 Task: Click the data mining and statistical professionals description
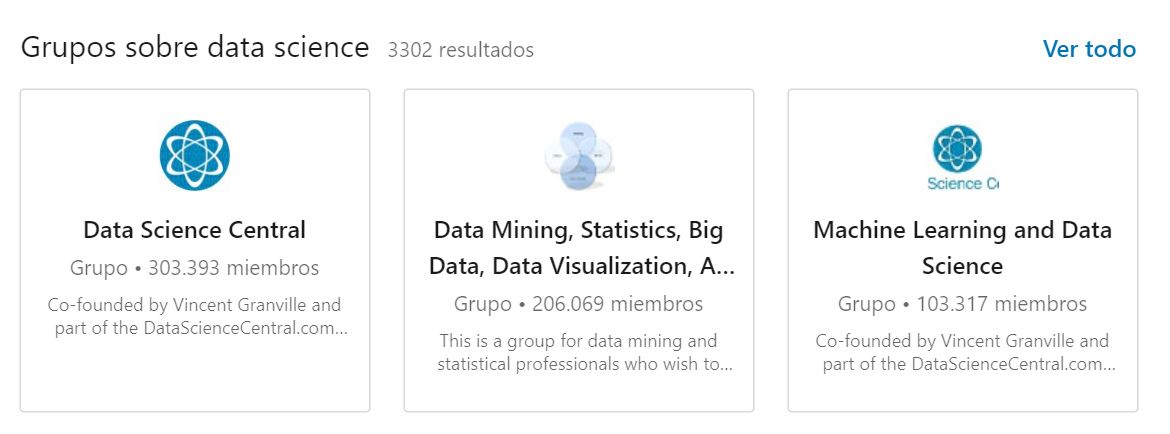point(579,353)
